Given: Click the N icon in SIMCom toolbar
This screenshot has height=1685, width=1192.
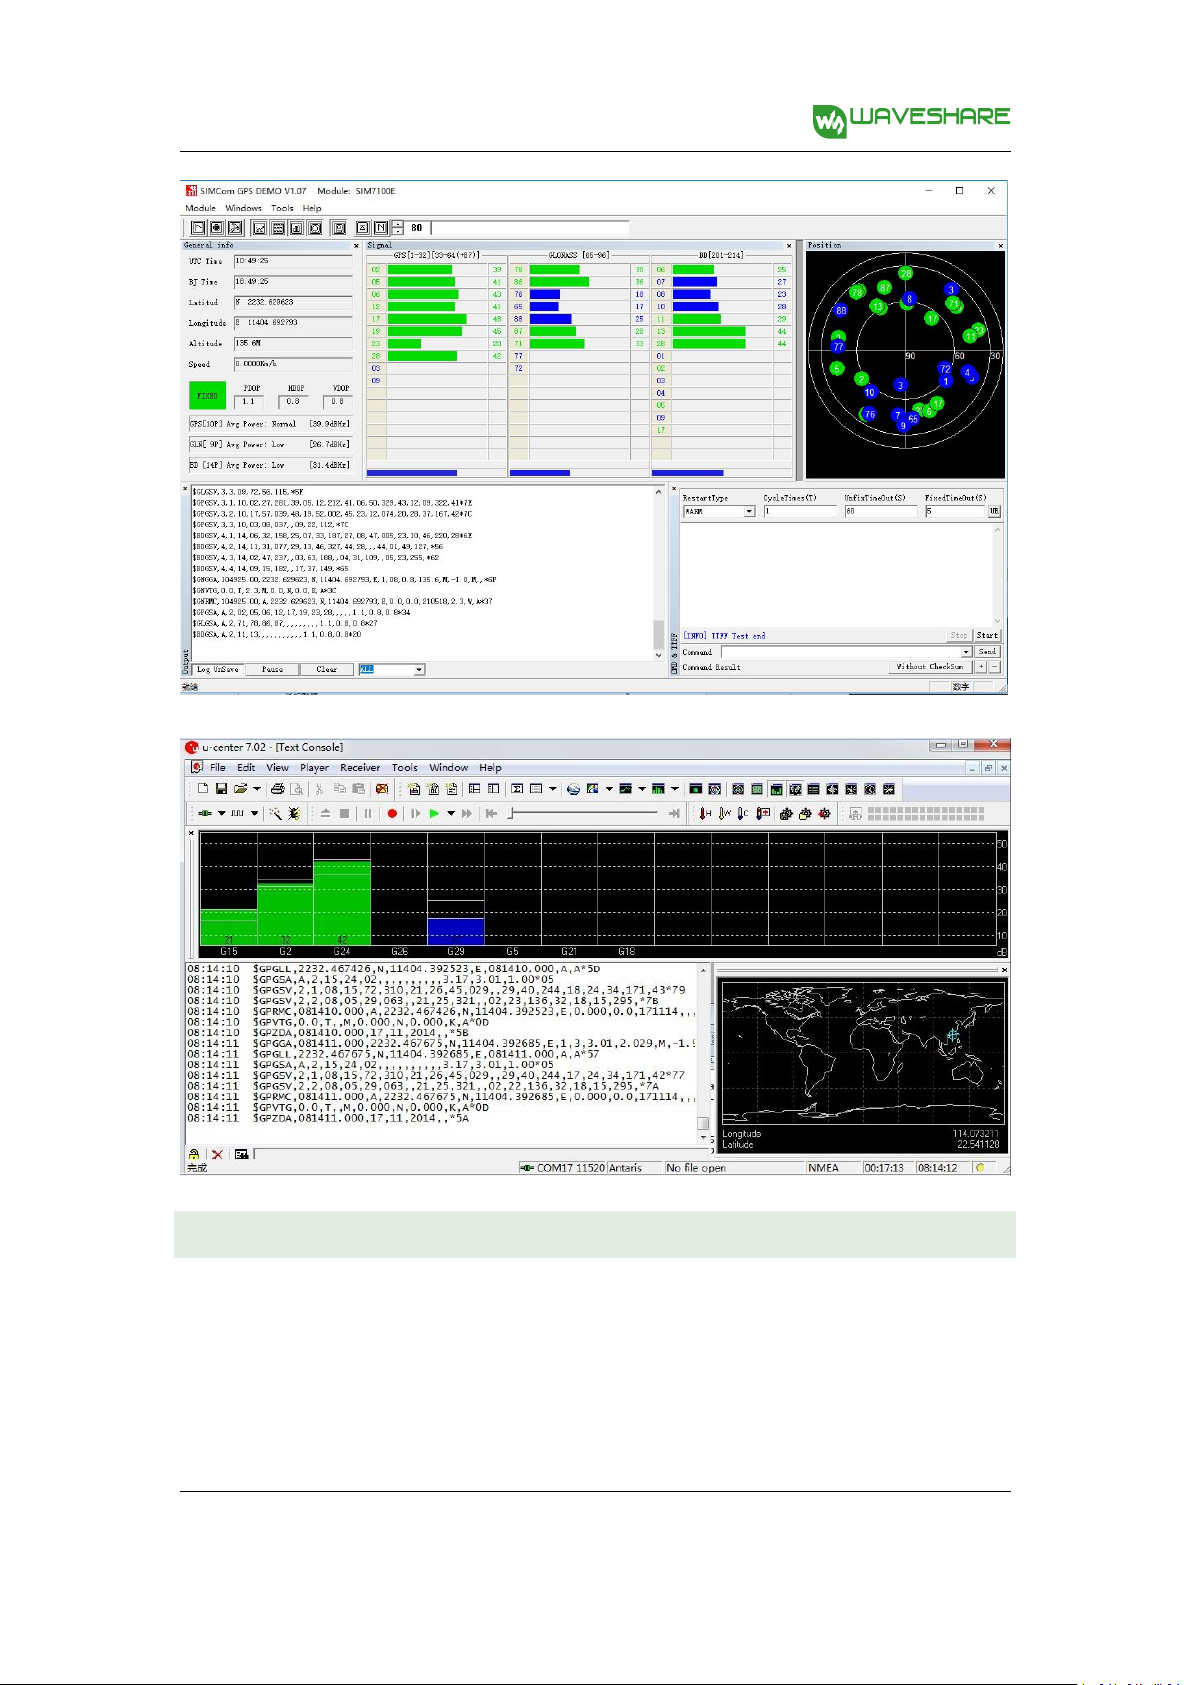Looking at the screenshot, I should pos(381,228).
